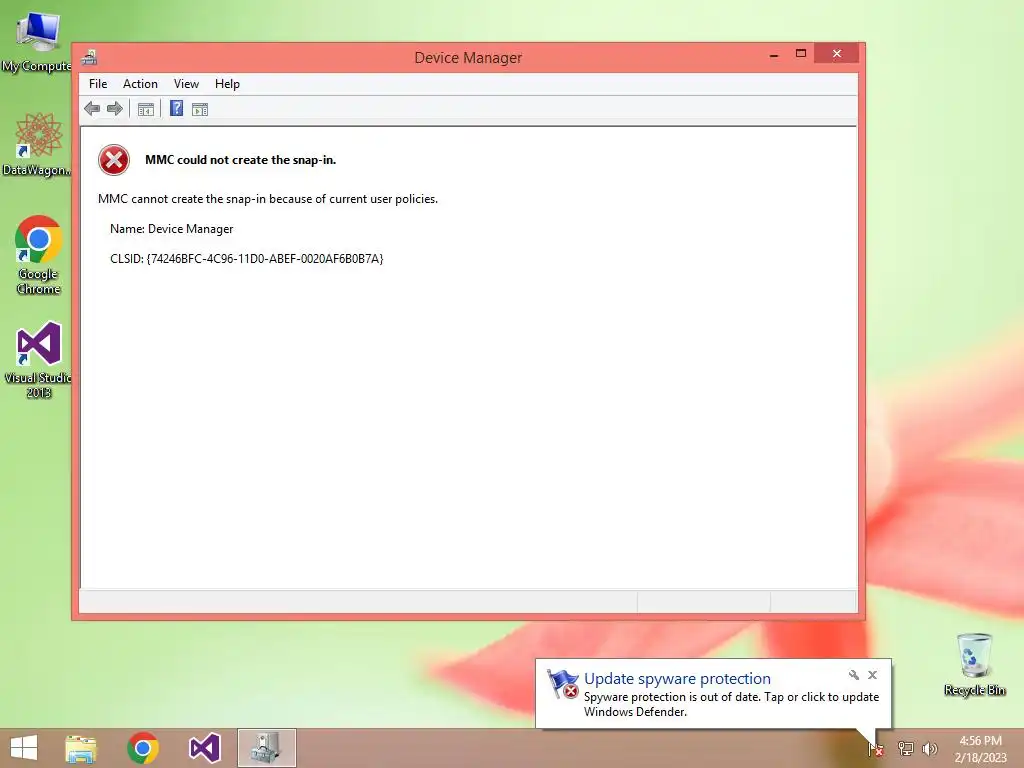Click the 'Spyware protection is out of date' message
This screenshot has height=768, width=1024.
pyautogui.click(x=731, y=704)
